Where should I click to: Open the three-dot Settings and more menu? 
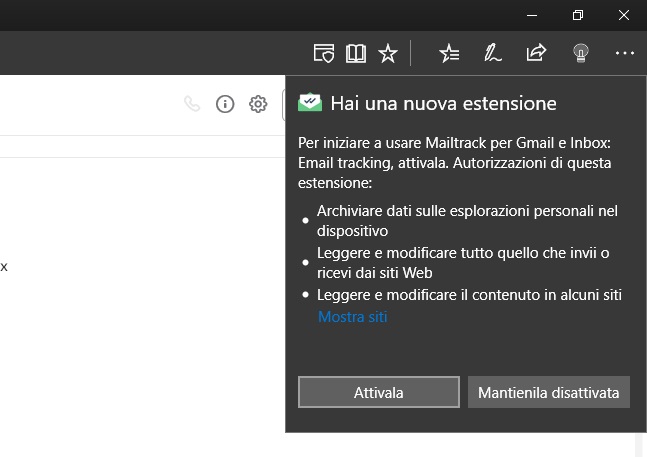pos(625,53)
